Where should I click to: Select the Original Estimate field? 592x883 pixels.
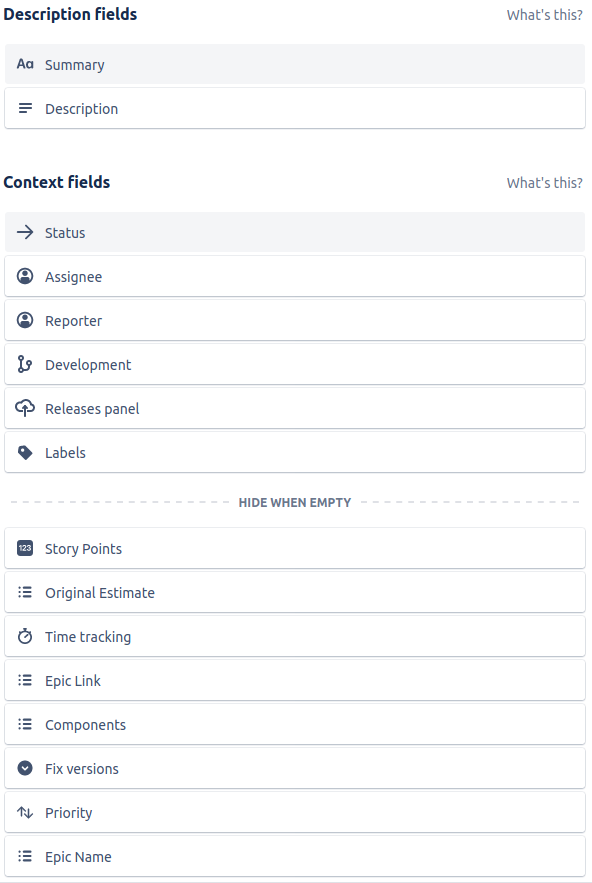tap(295, 592)
